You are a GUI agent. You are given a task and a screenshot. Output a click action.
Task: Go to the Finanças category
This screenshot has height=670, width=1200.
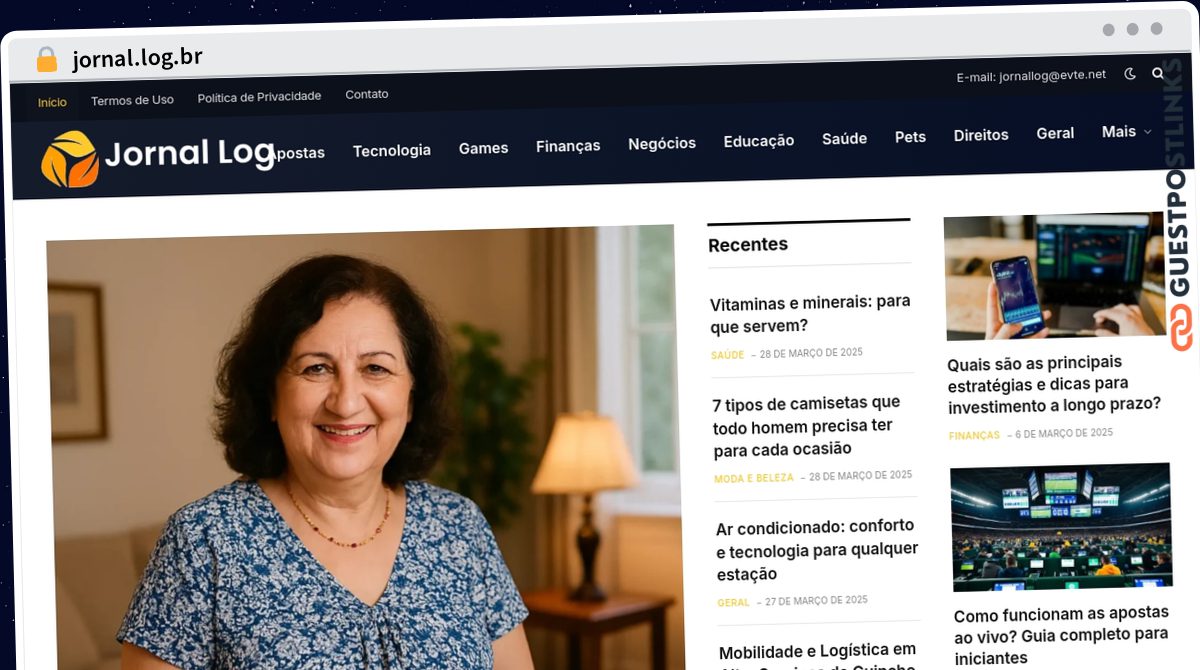click(568, 146)
